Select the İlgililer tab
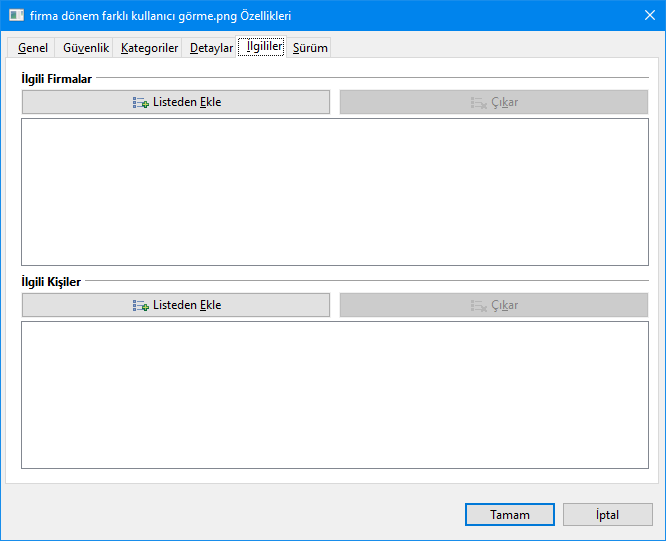666x541 pixels. pyautogui.click(x=264, y=46)
